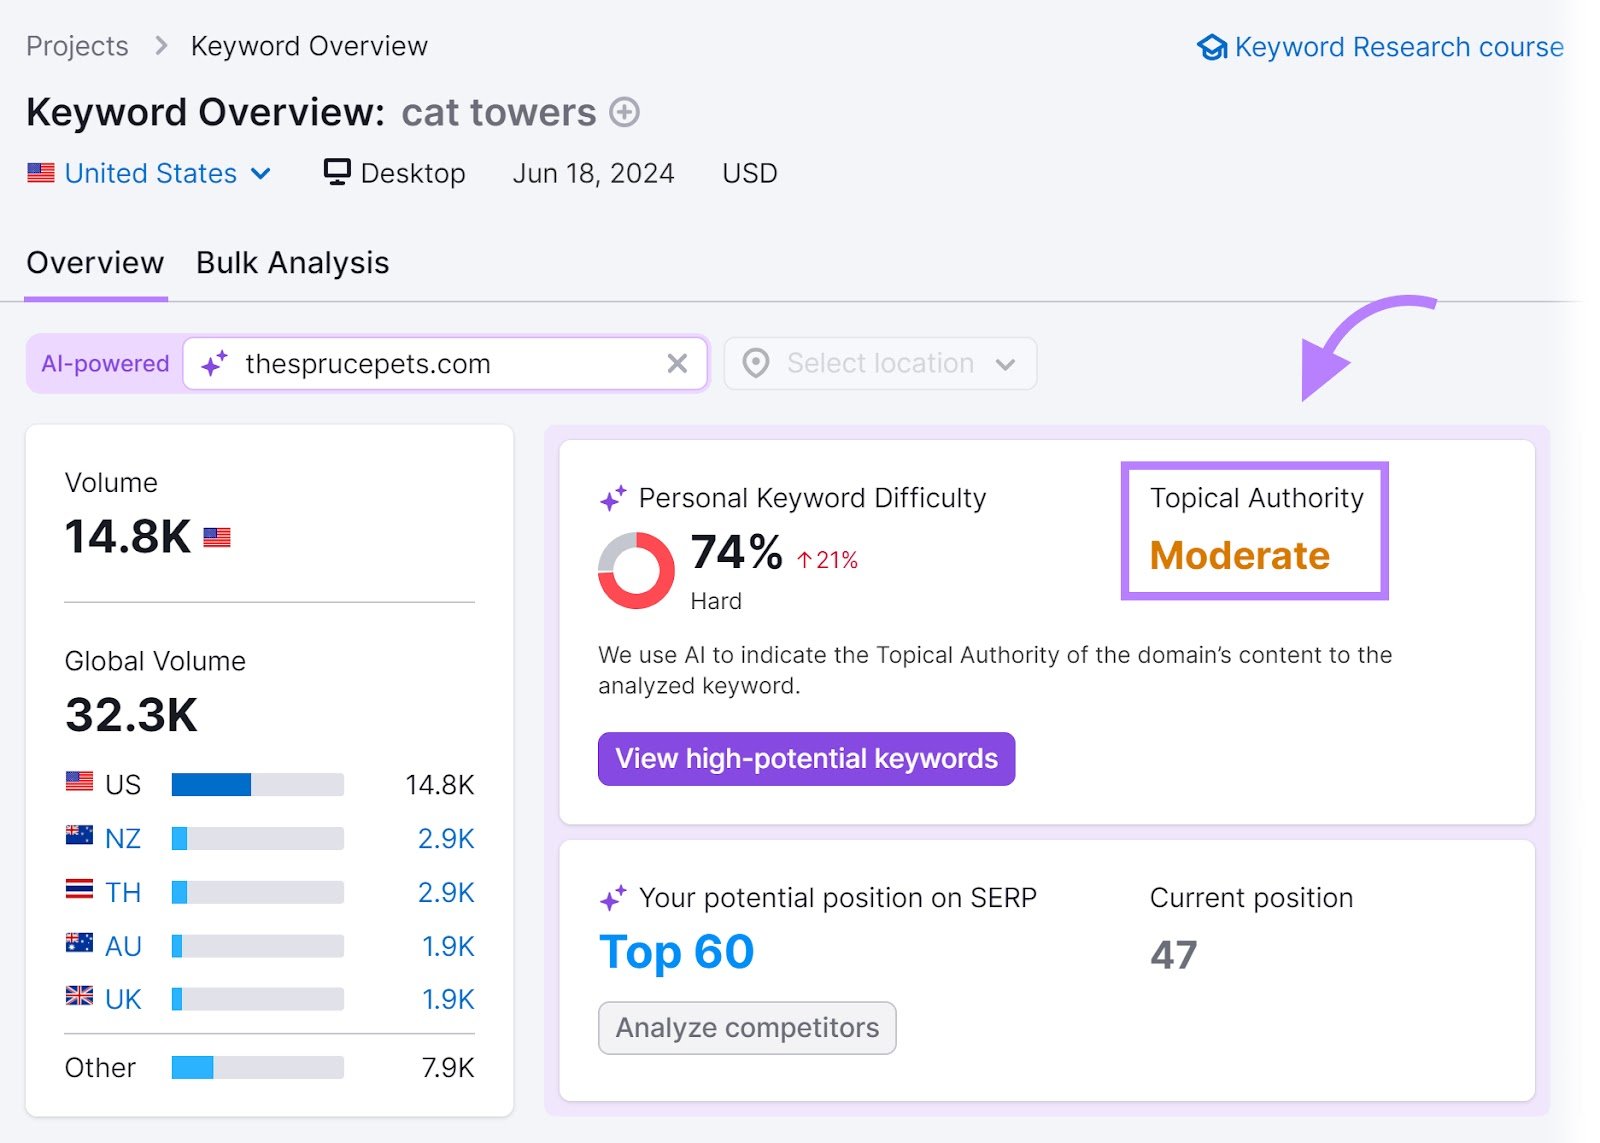Viewport: 1600px width, 1143px height.
Task: Click the plus icon next to cat towers
Action: coord(625,113)
